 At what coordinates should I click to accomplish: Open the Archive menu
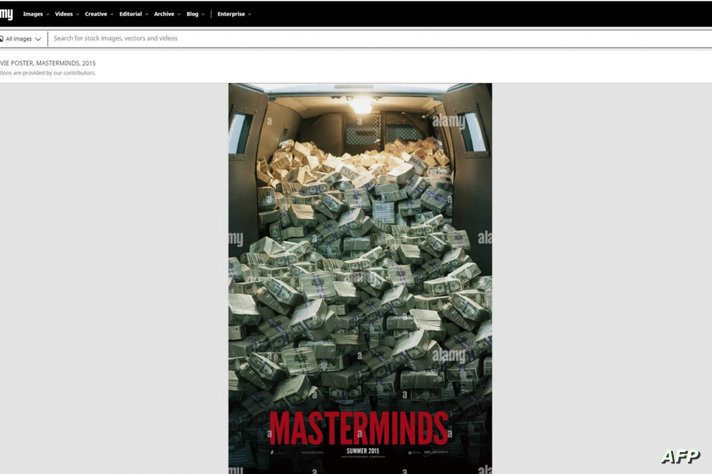coord(167,14)
